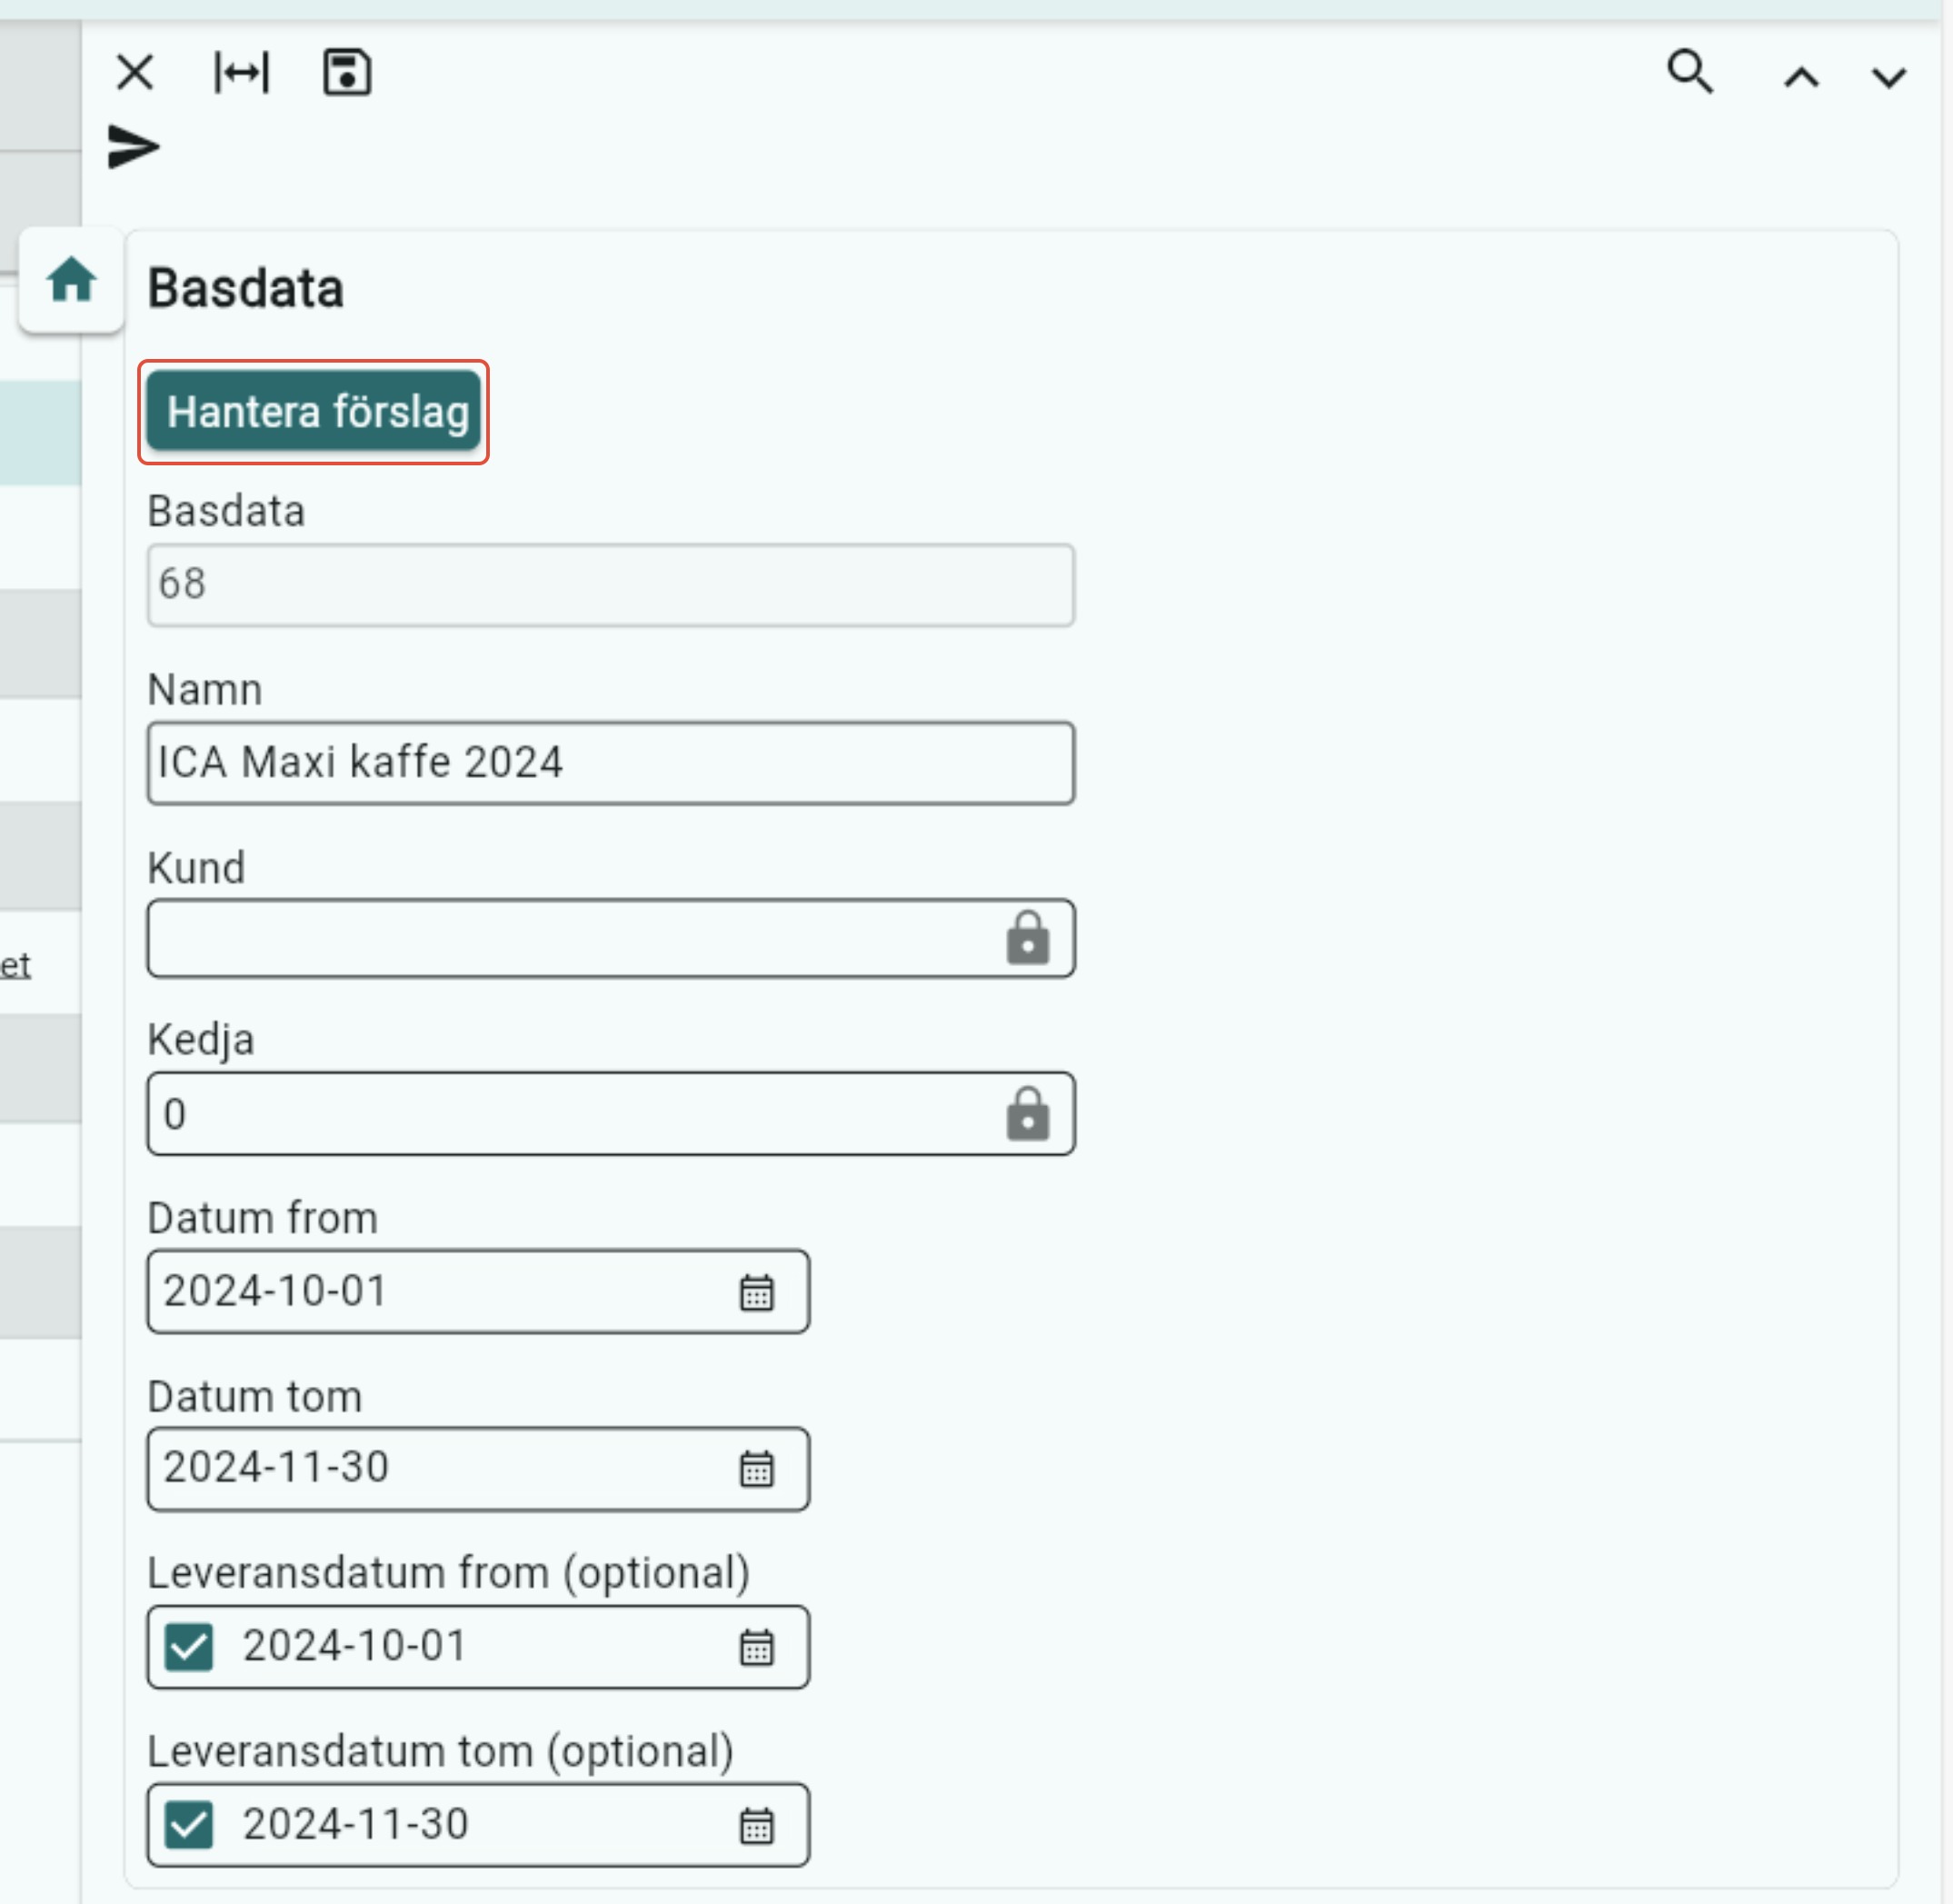1953x1904 pixels.
Task: Open the calendar for Leveransdatum from
Action: coord(756,1647)
